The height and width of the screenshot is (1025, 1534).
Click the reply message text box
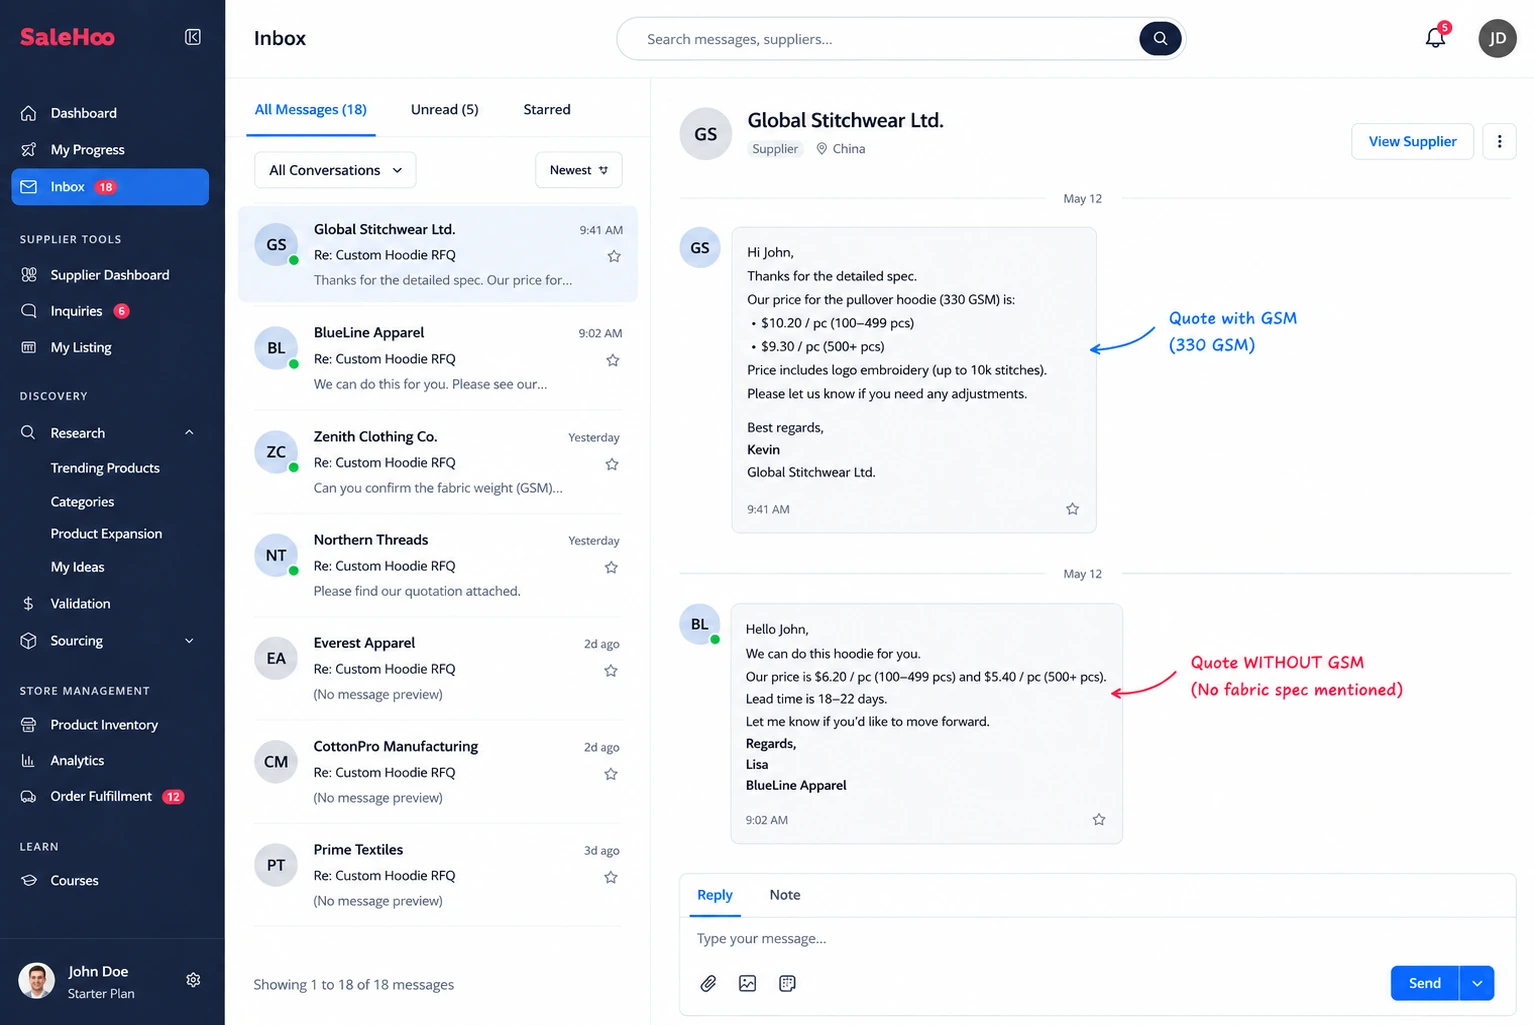[1097, 939]
